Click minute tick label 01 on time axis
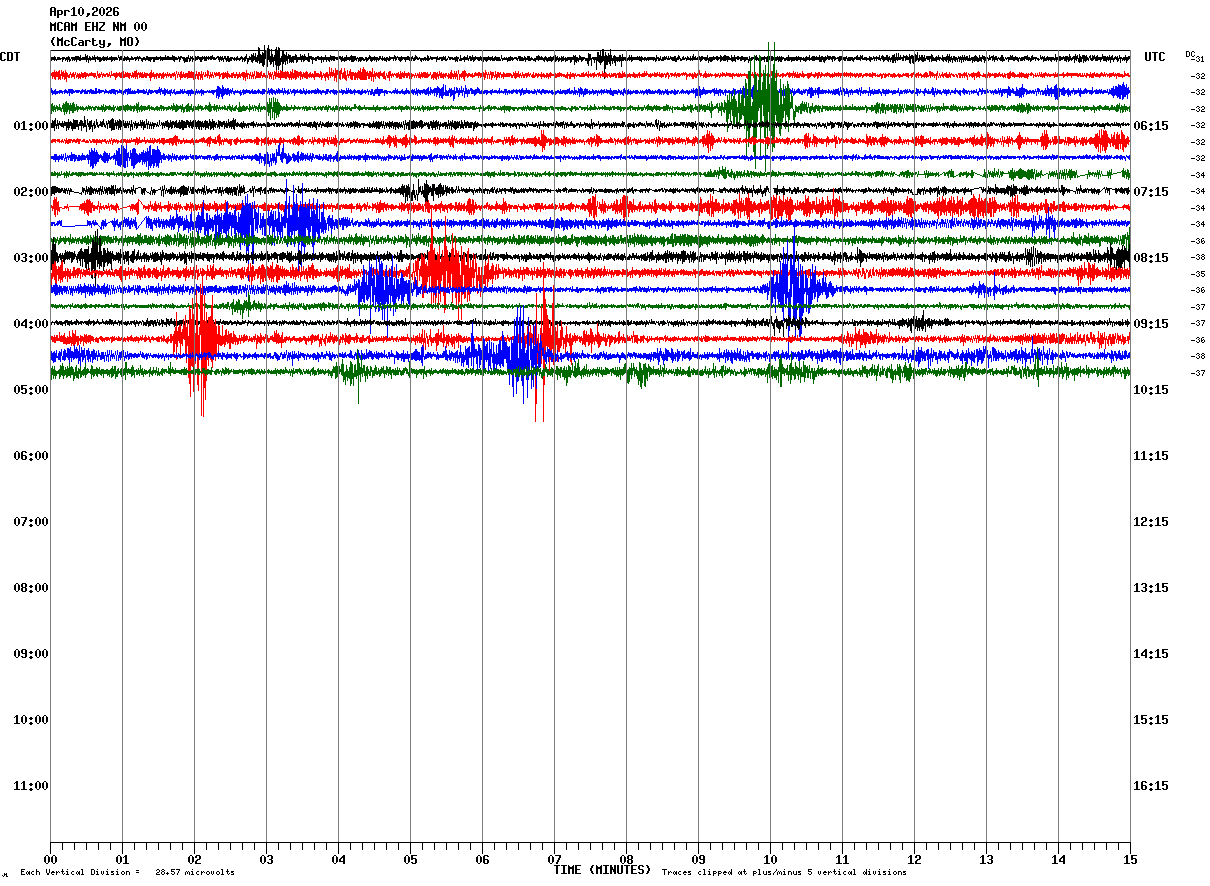Screen dimensions: 1210x886 click(x=122, y=859)
